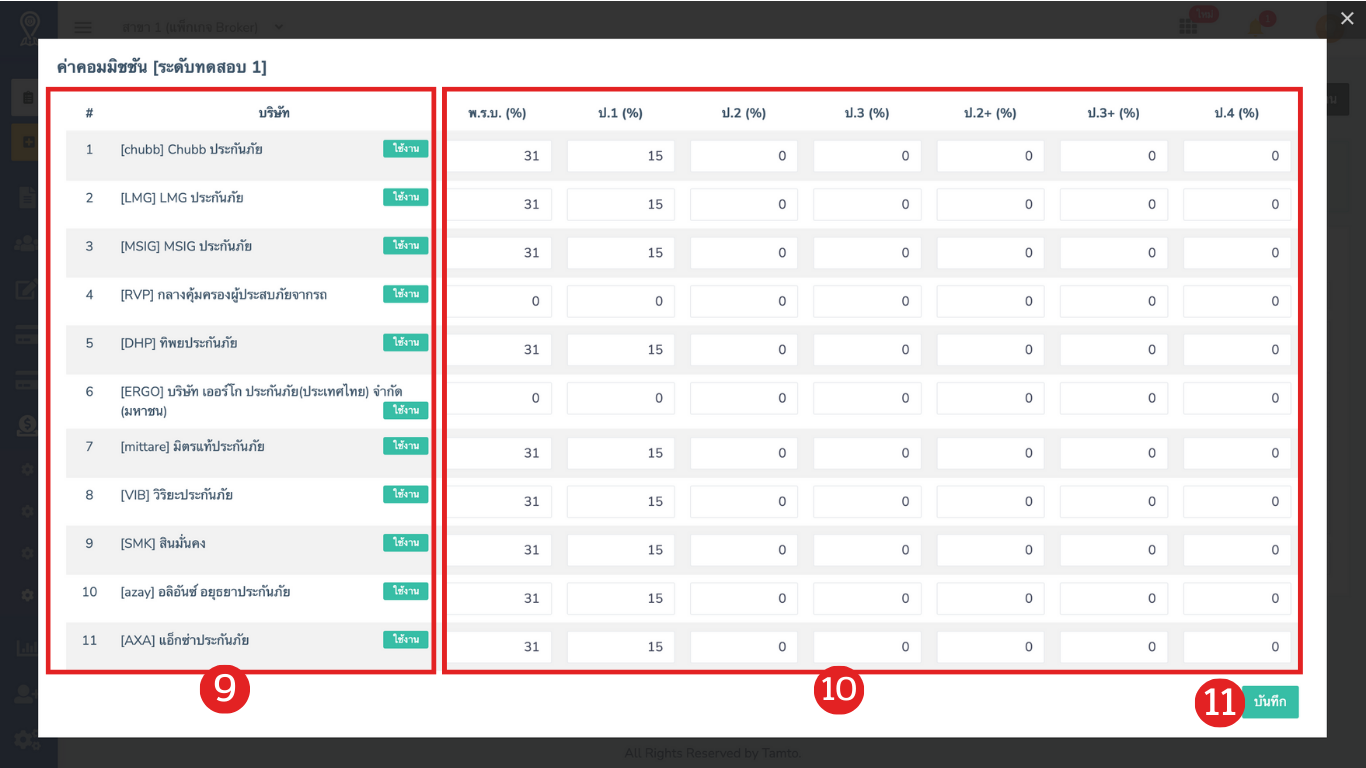The height and width of the screenshot is (768, 1366).
Task: Edit the ป.2 (%) field for Chubb
Action: (x=744, y=156)
